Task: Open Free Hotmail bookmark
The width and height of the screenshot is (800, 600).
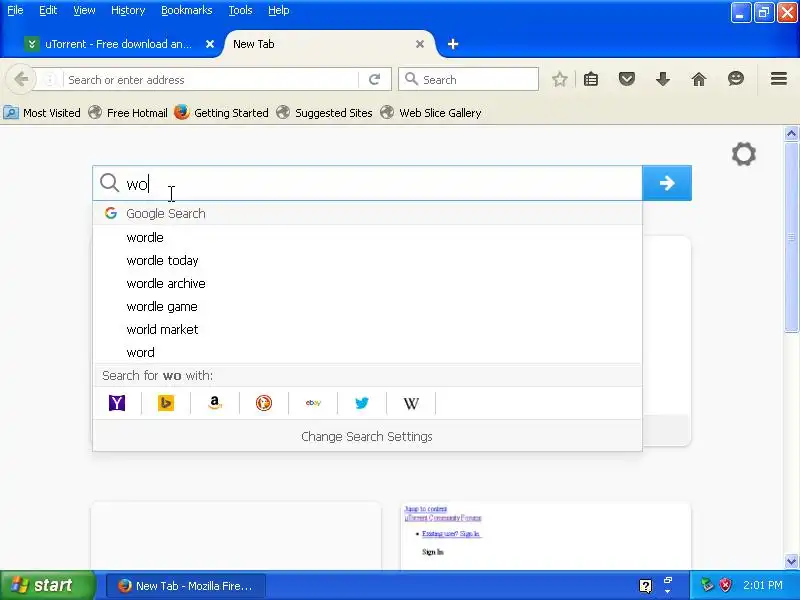Action: click(128, 113)
